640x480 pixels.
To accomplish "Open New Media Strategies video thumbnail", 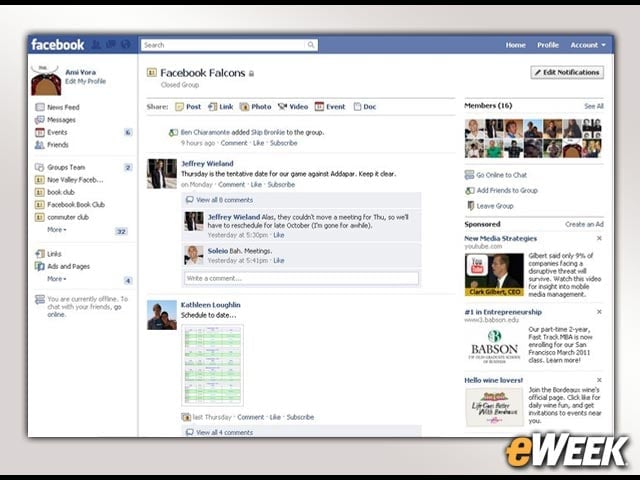I will (x=494, y=274).
